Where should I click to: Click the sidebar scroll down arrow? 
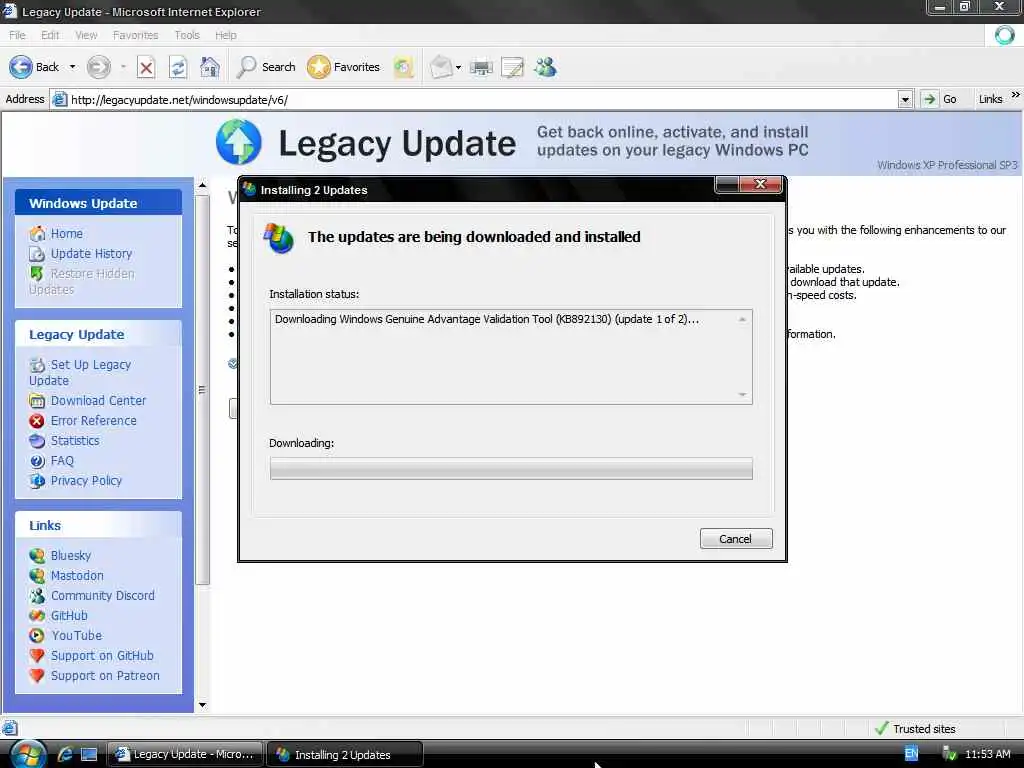tap(202, 705)
